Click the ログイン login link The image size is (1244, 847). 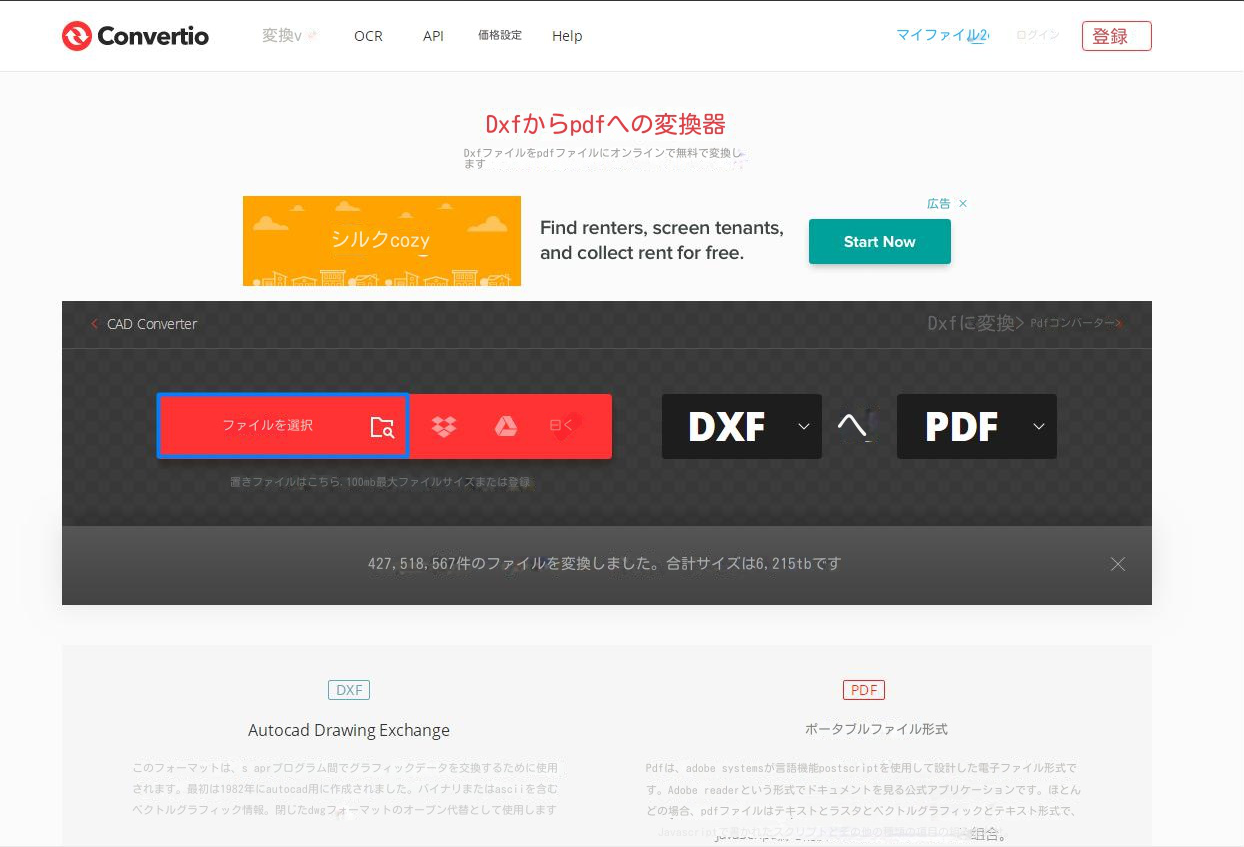[1037, 35]
